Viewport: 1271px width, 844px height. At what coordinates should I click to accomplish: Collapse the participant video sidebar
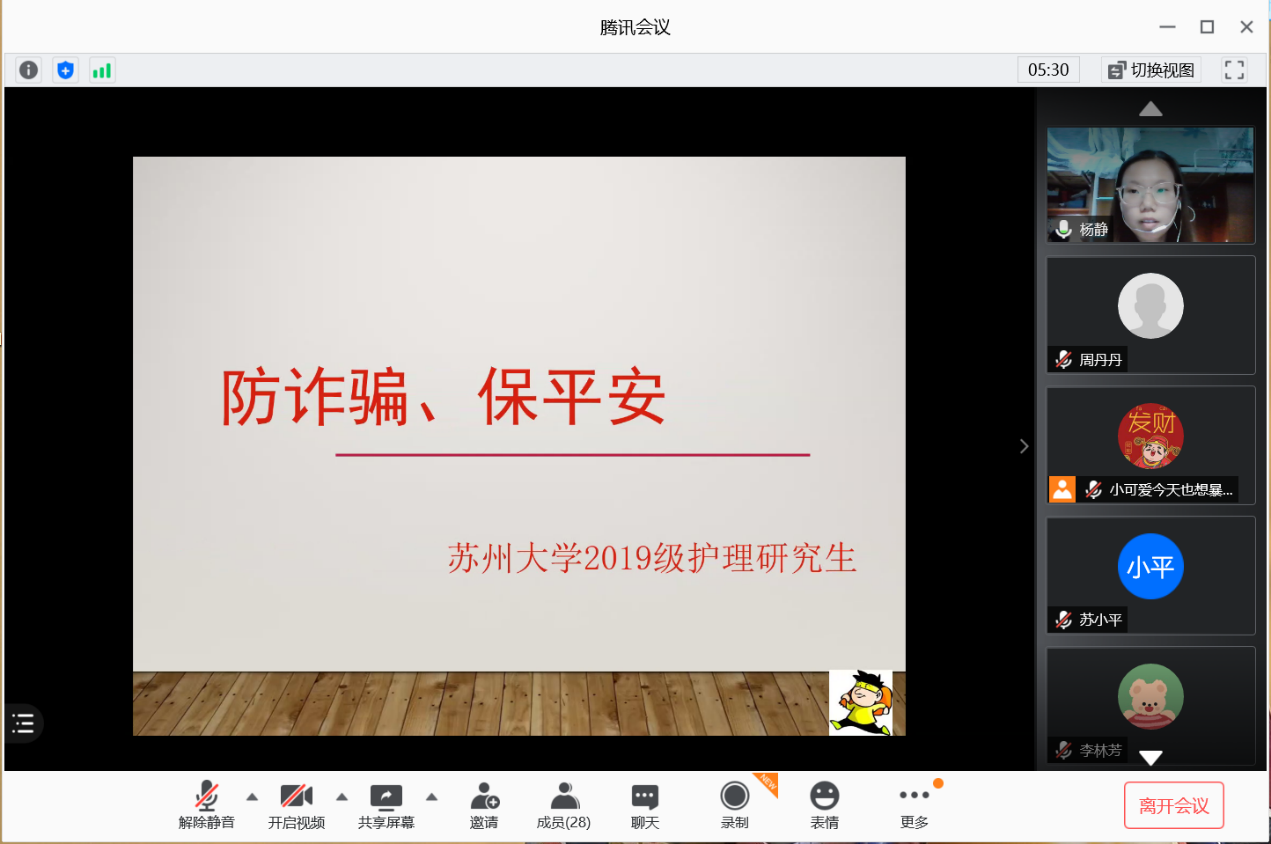(1023, 446)
